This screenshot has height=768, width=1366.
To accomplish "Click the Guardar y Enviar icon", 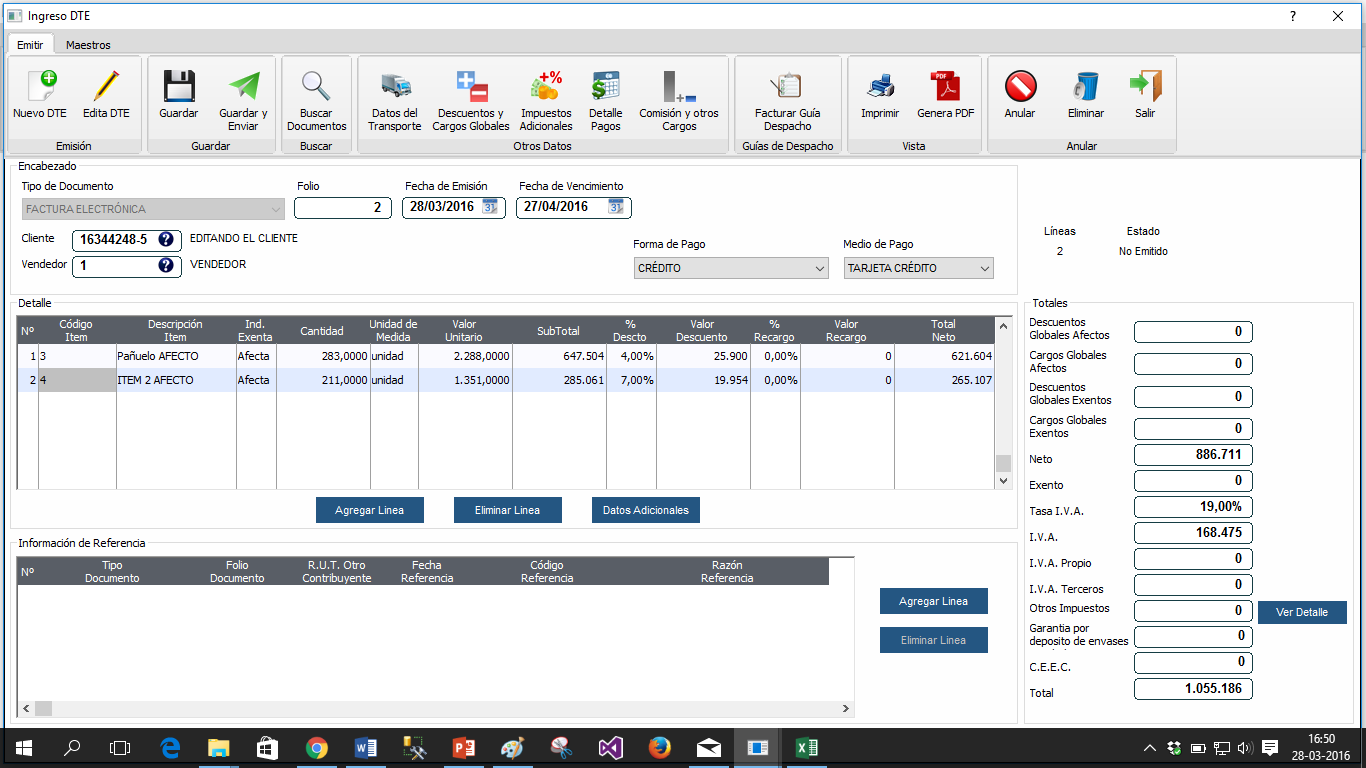I will tap(243, 87).
